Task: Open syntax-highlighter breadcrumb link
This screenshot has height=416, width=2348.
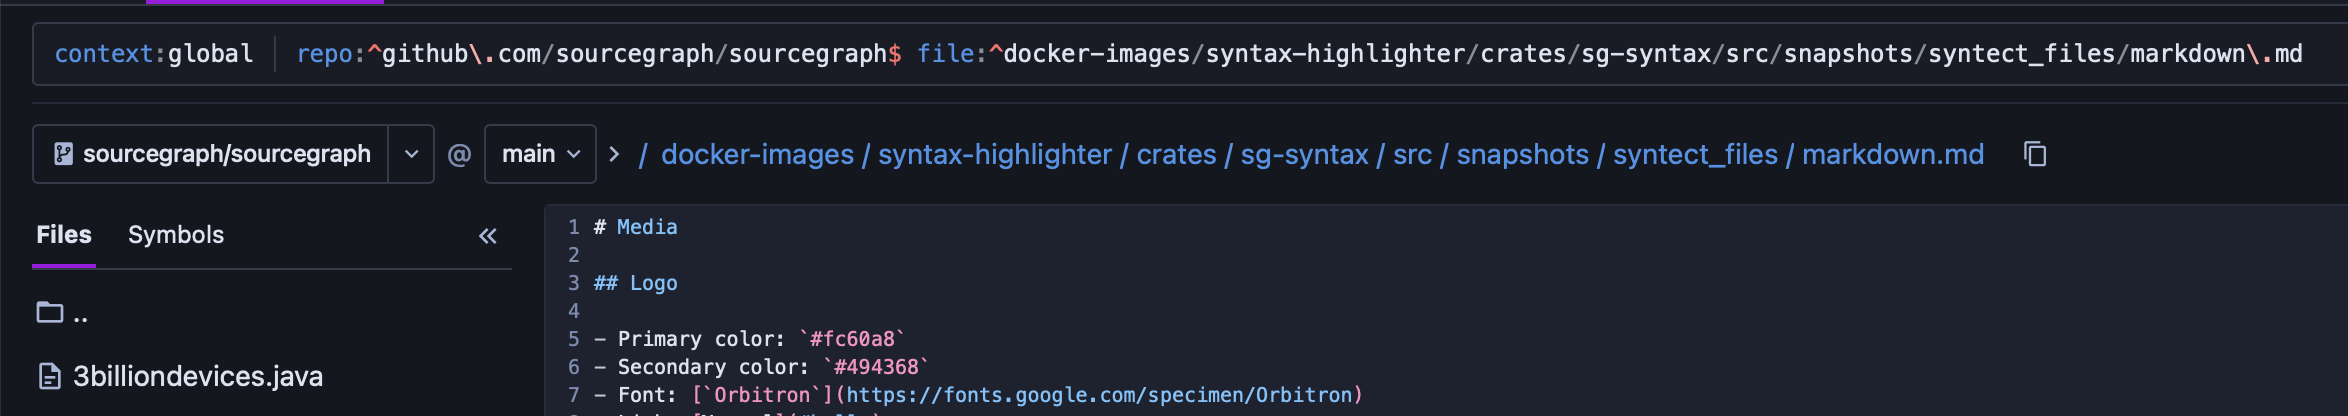Action: [x=995, y=155]
